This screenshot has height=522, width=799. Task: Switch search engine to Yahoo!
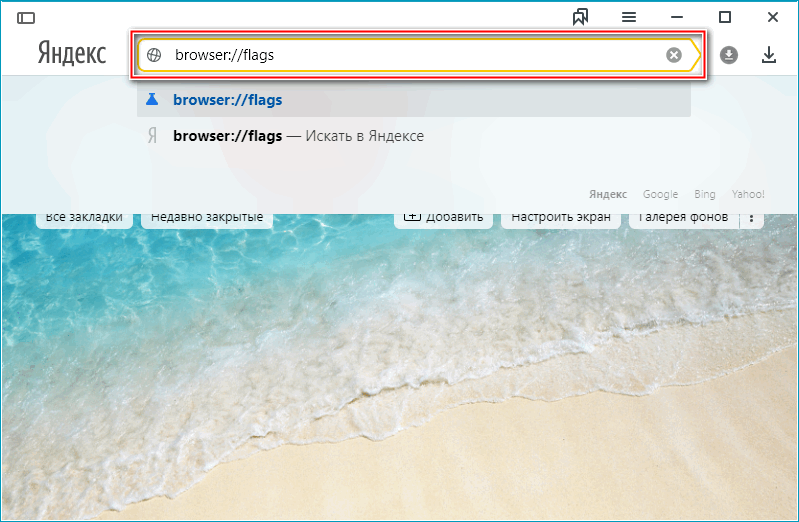(x=748, y=194)
